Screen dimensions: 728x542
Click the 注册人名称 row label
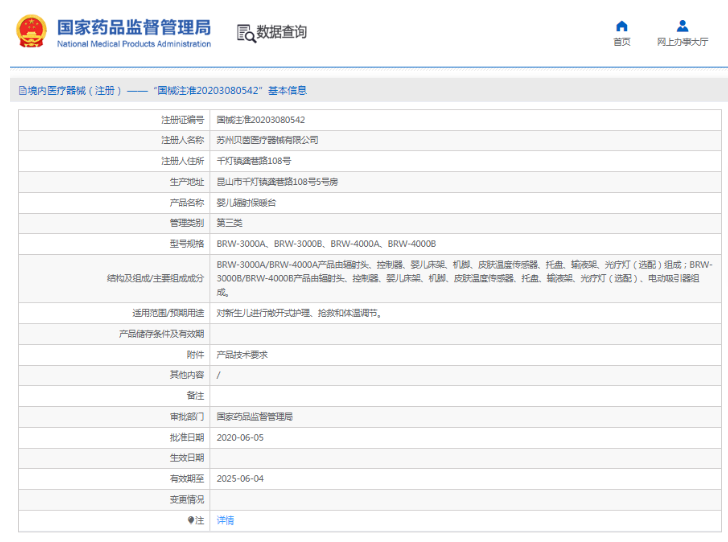point(182,140)
